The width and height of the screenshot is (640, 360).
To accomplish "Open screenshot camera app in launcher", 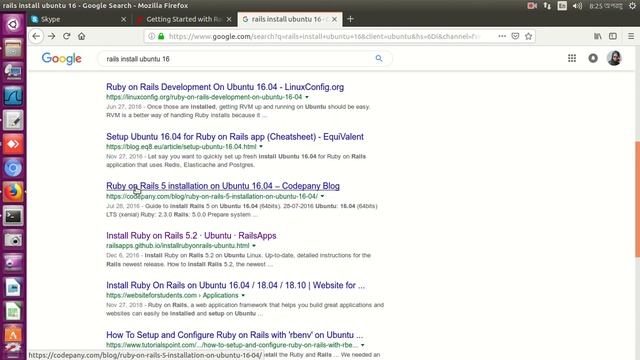I will pos(13,240).
